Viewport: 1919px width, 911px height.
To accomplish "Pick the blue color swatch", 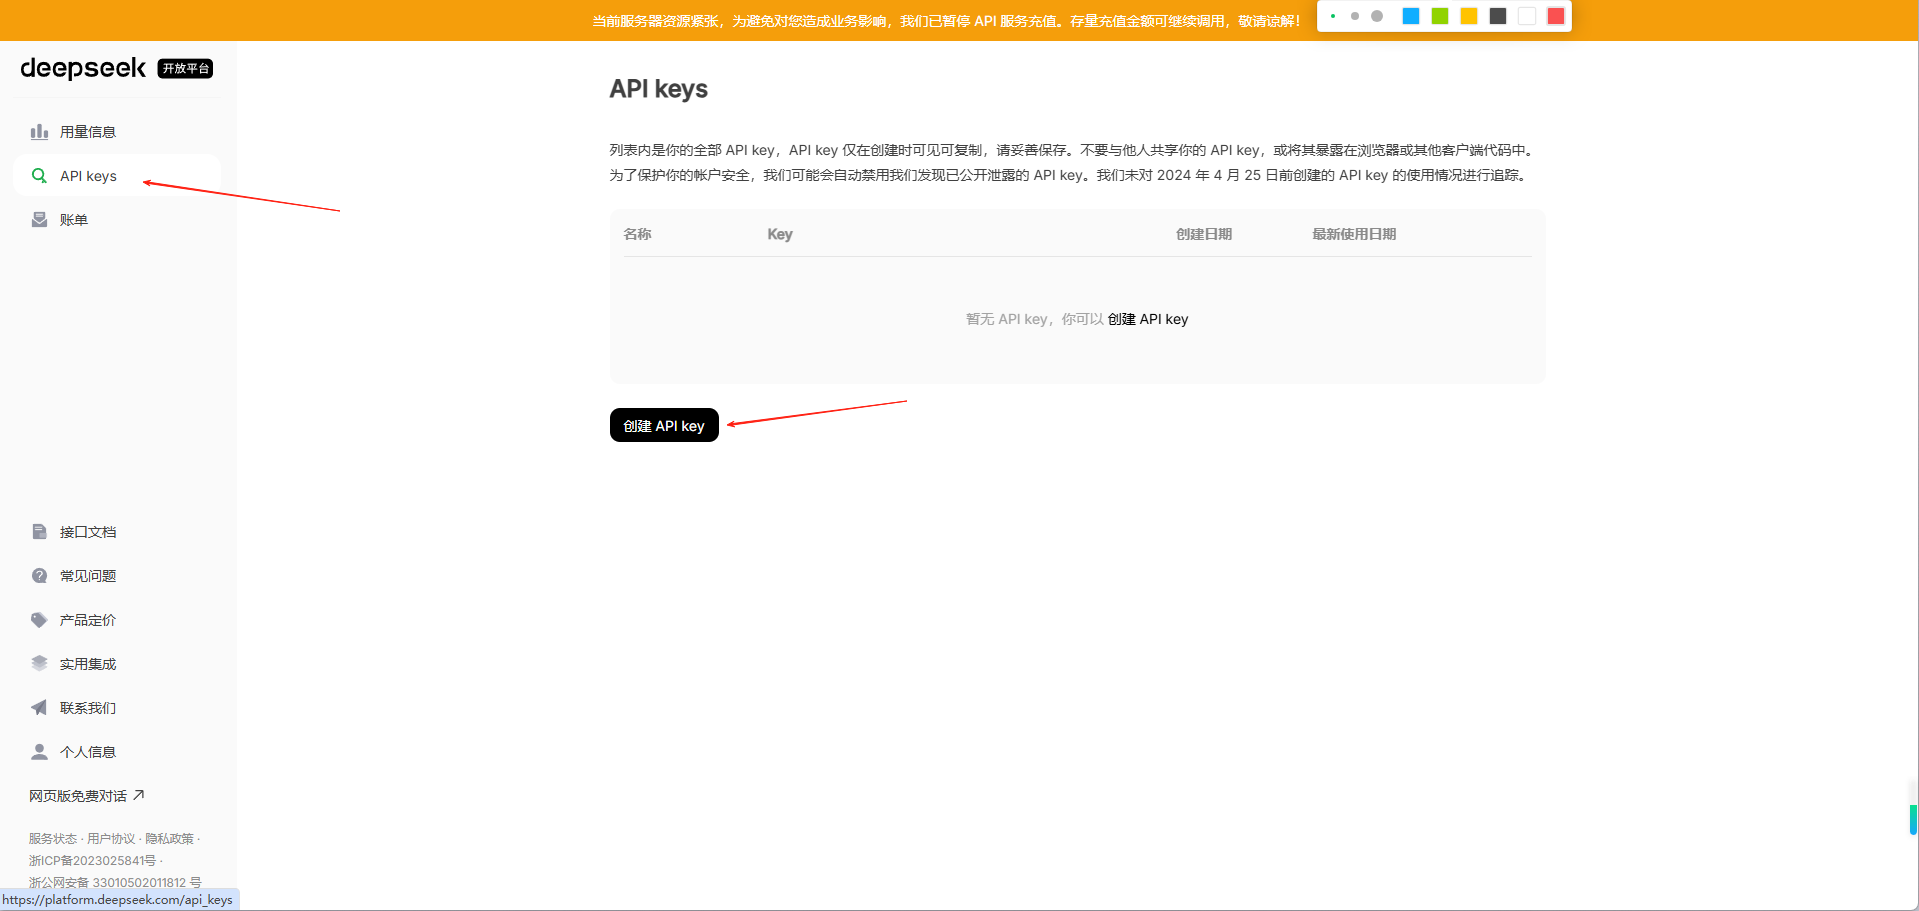I will (1411, 16).
